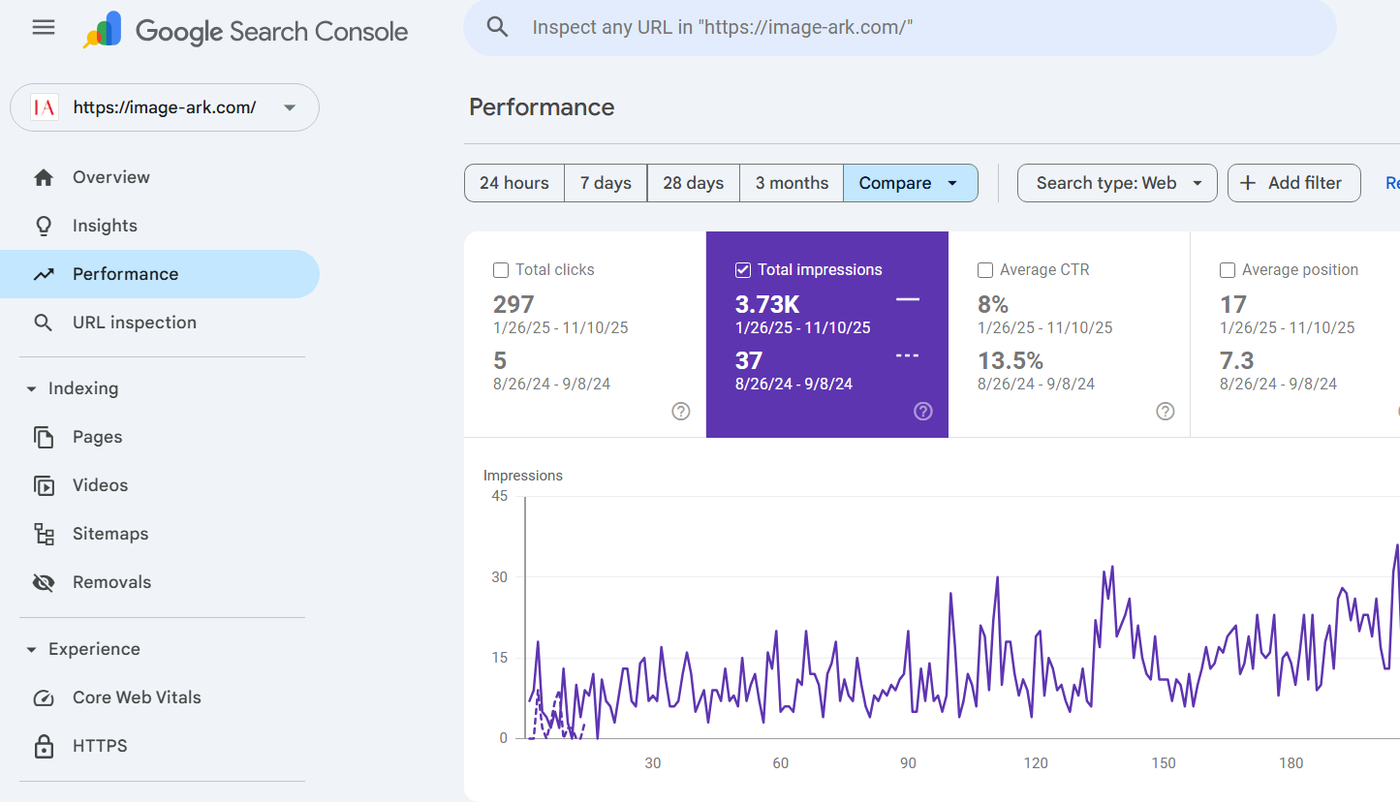Click the Average CTR 13.5% comparison value

pyautogui.click(x=1010, y=360)
